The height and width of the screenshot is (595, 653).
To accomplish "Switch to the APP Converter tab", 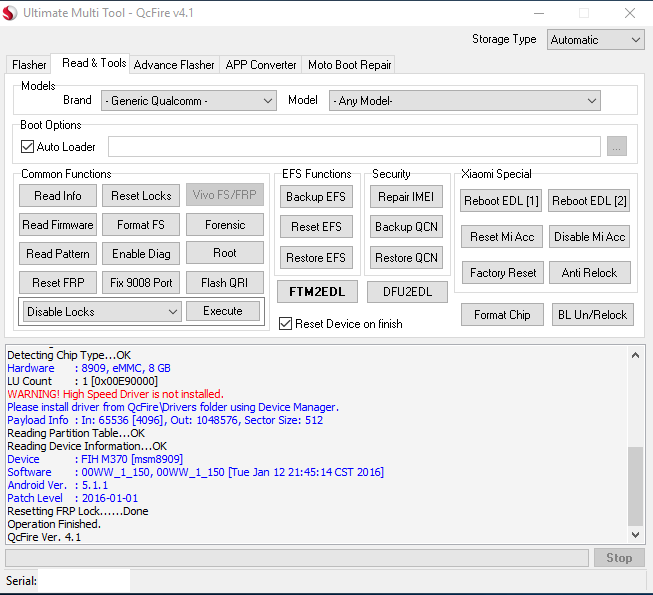I will tap(261, 65).
